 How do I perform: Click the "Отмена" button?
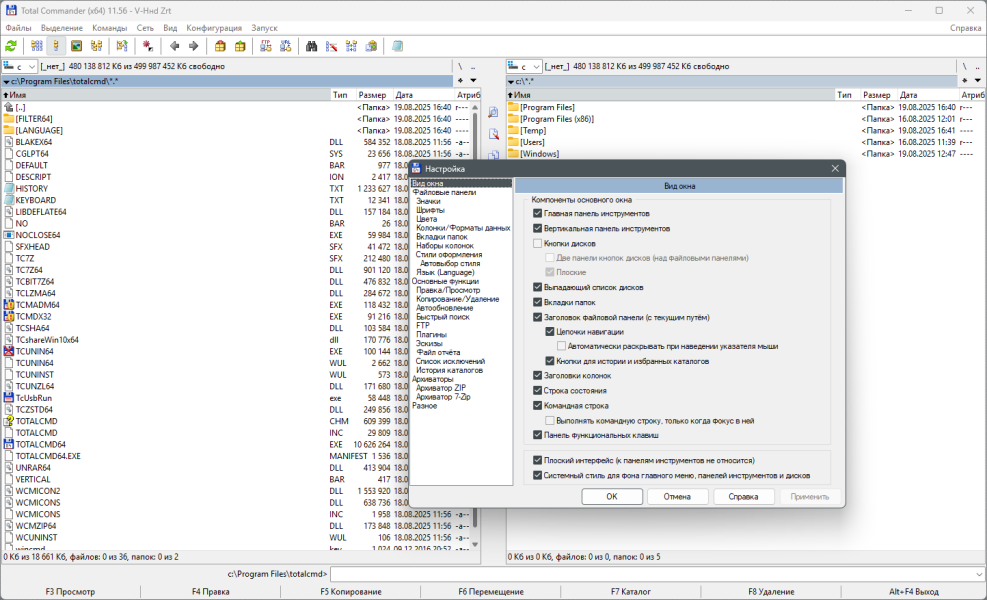click(677, 496)
